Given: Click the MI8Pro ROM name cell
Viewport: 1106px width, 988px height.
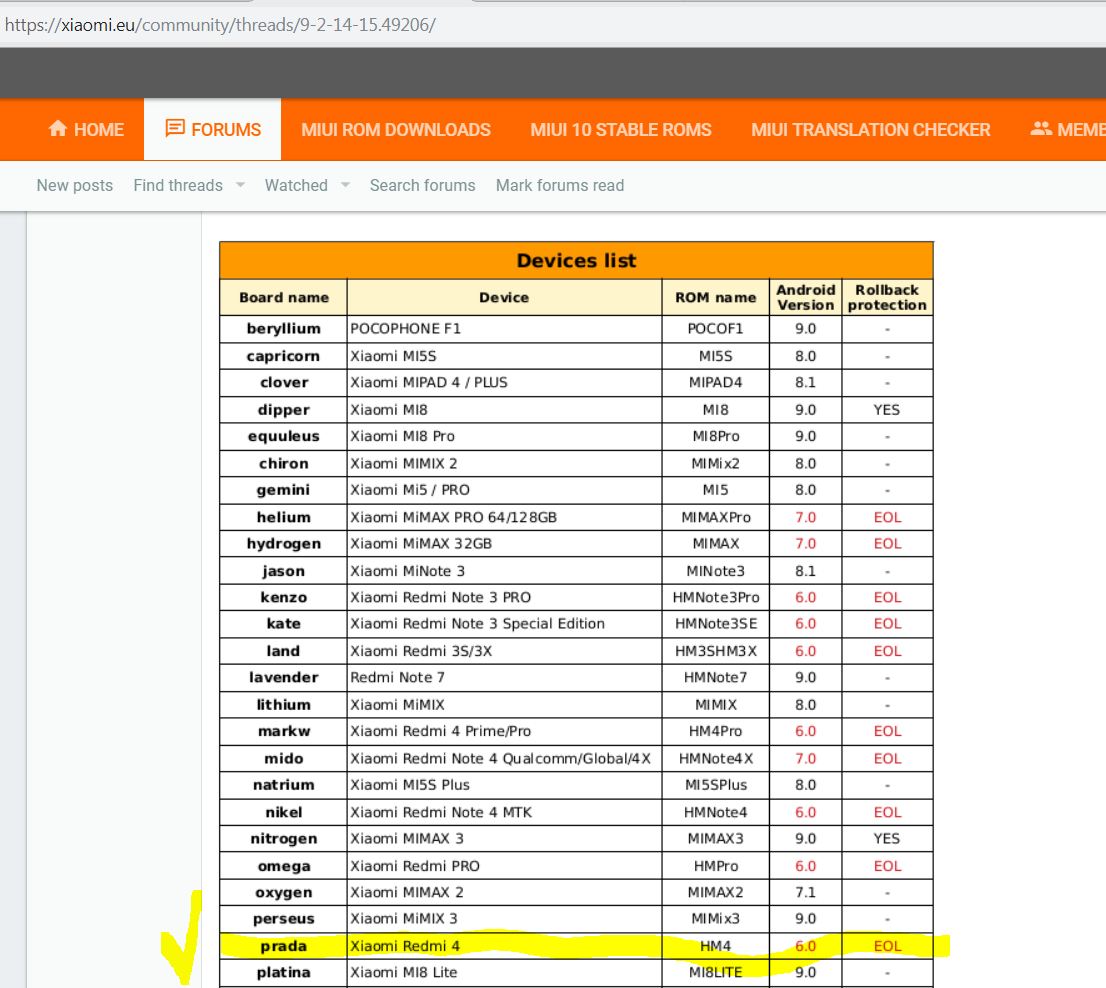Looking at the screenshot, I should click(716, 437).
